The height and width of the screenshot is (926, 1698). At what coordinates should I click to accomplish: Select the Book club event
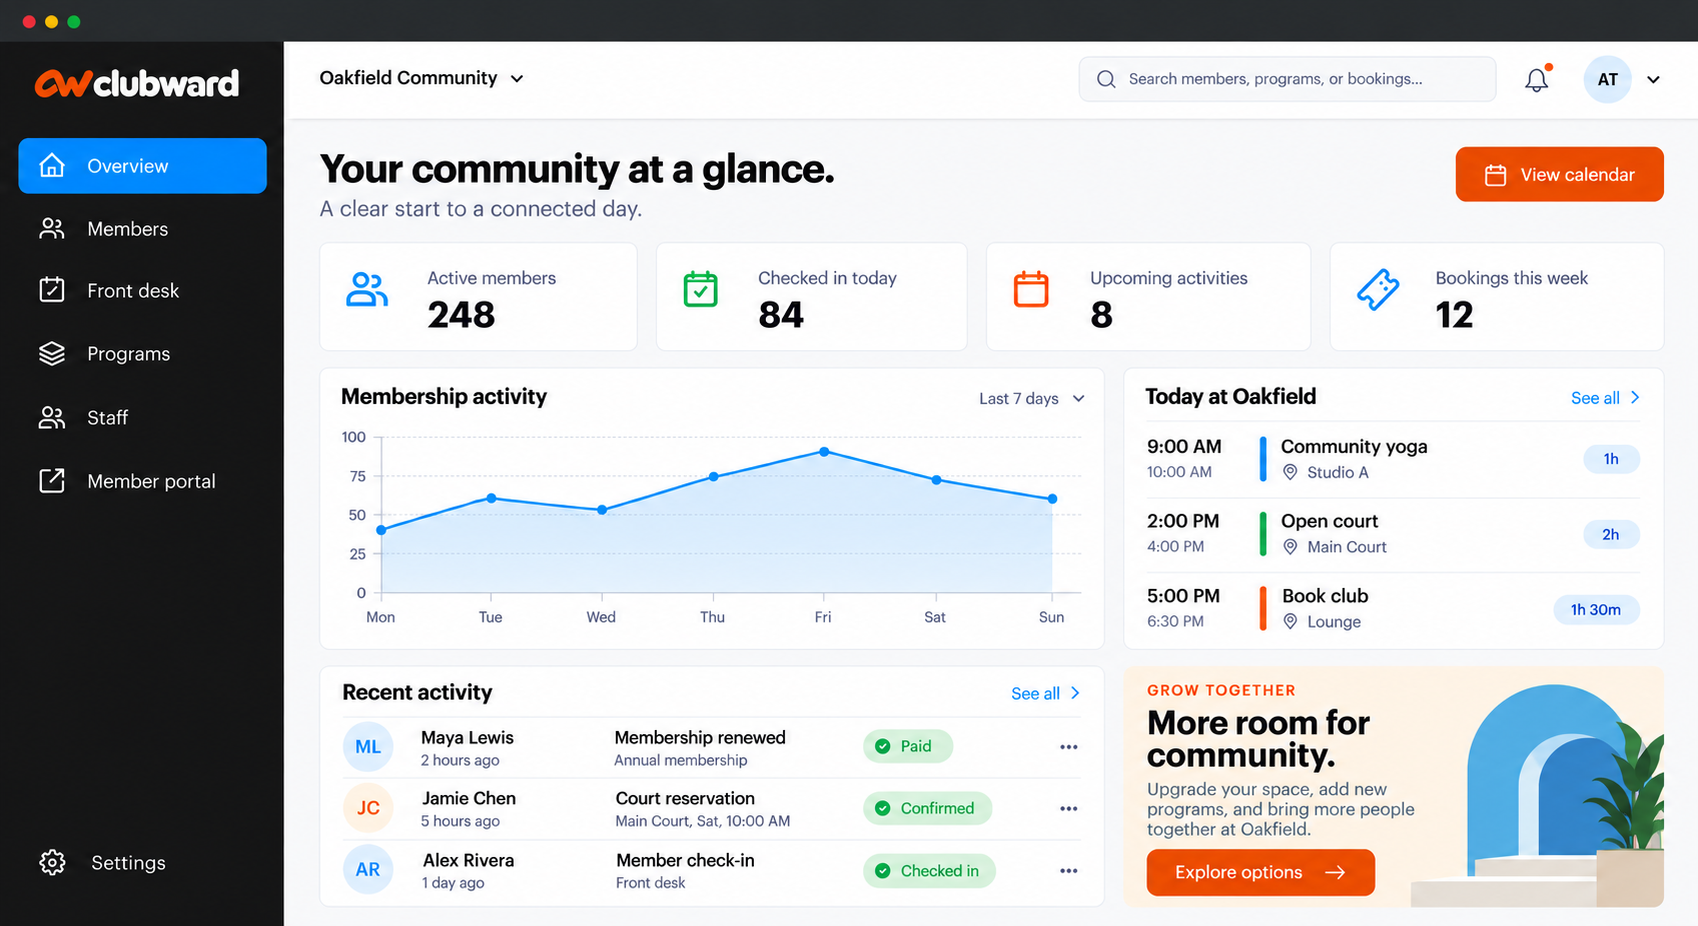click(x=1393, y=609)
